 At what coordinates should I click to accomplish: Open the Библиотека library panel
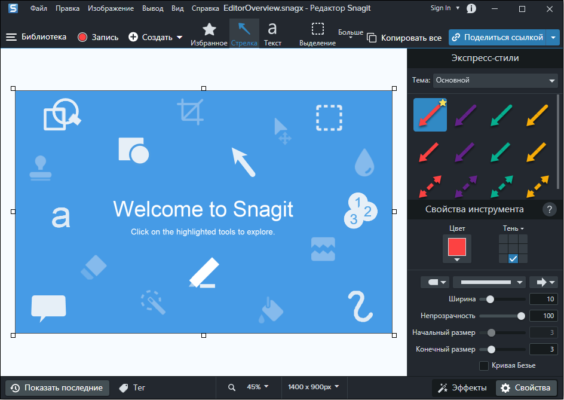[36, 37]
